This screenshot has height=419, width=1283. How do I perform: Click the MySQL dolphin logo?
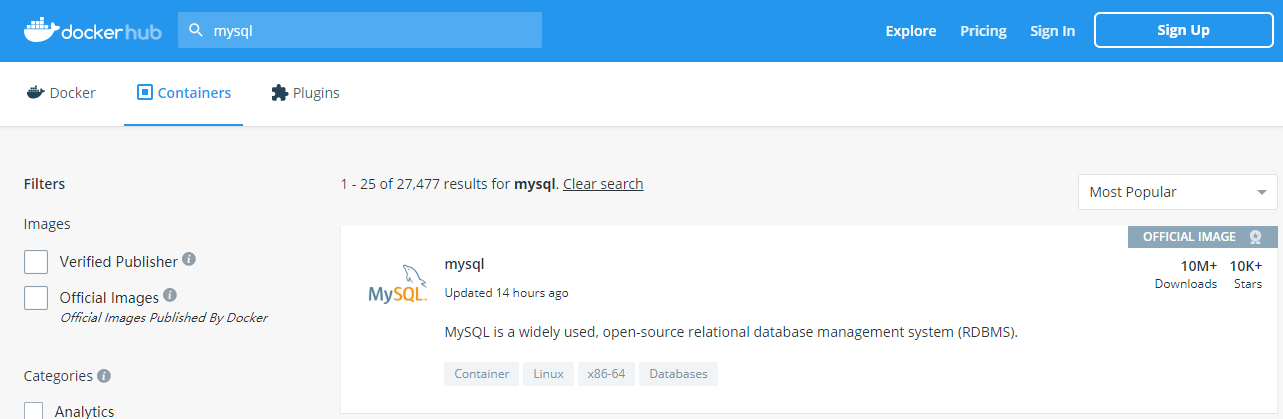click(x=397, y=283)
